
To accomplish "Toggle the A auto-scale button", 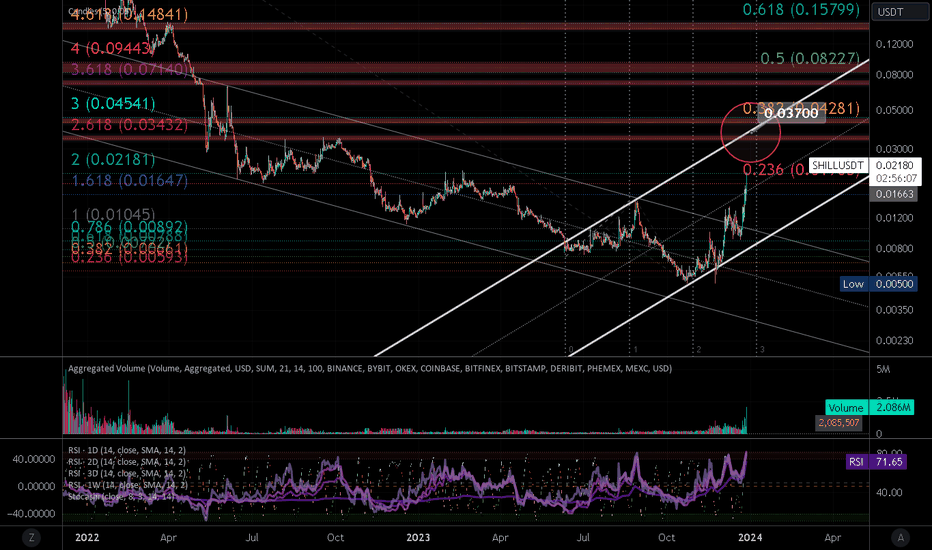I will (x=900, y=538).
